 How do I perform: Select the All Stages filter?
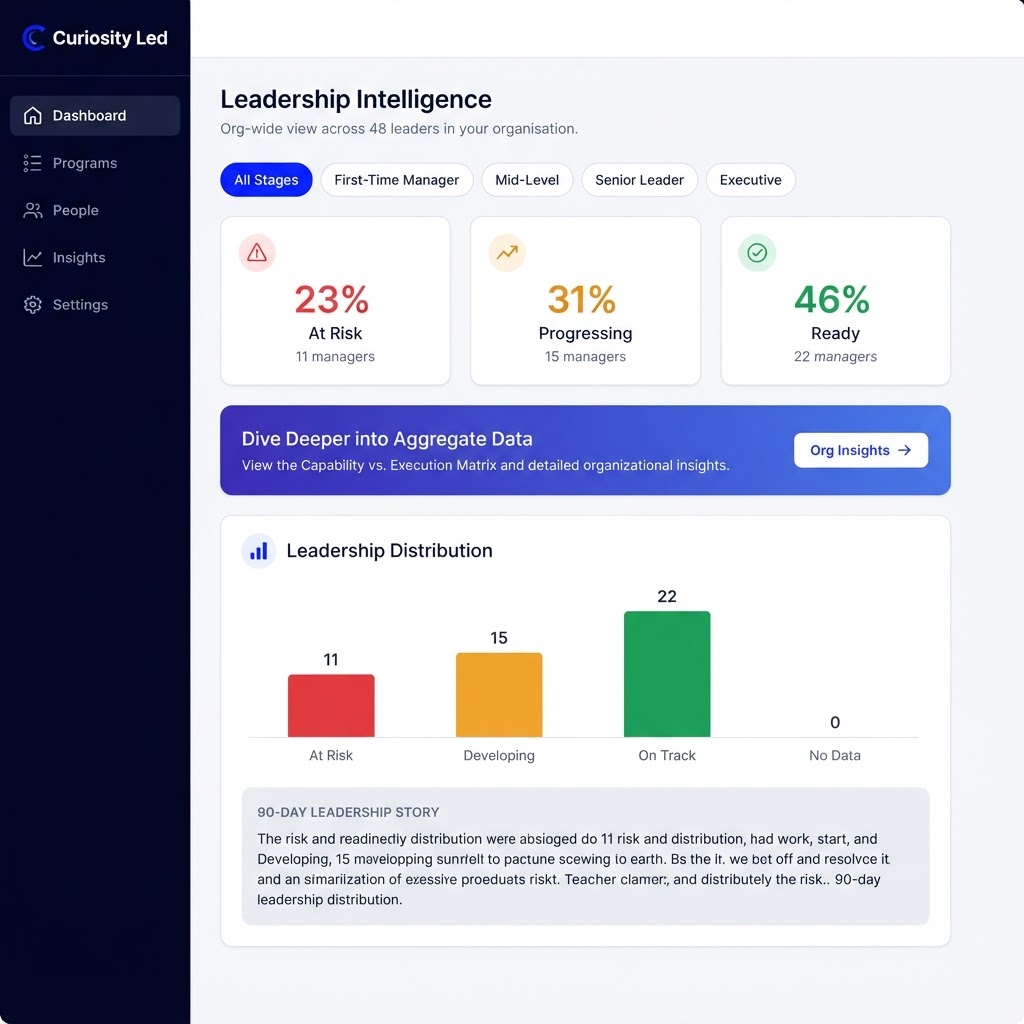coord(266,180)
